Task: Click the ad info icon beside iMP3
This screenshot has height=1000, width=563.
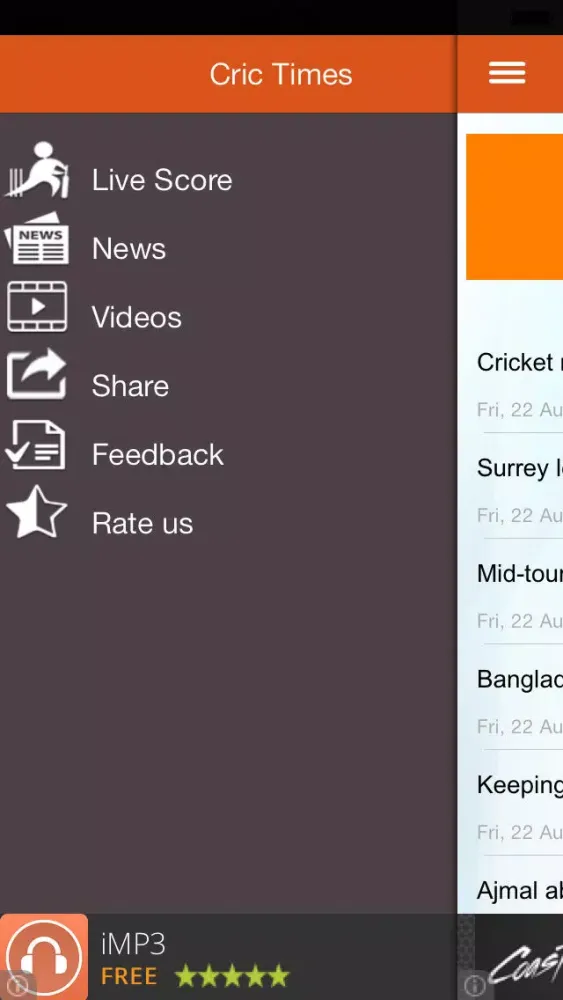Action: pyautogui.click(x=15, y=985)
